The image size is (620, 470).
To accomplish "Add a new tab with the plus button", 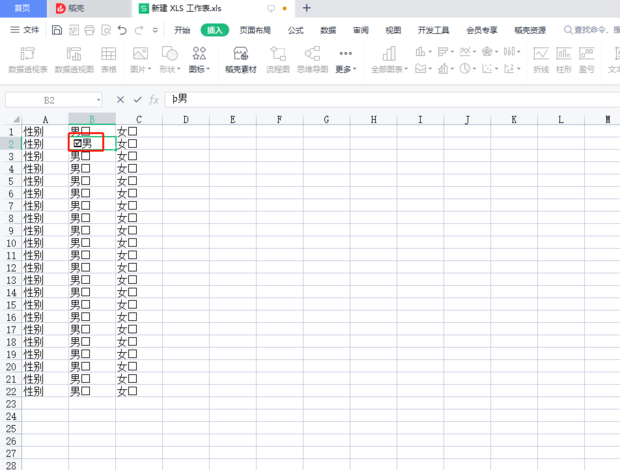I will point(306,8).
